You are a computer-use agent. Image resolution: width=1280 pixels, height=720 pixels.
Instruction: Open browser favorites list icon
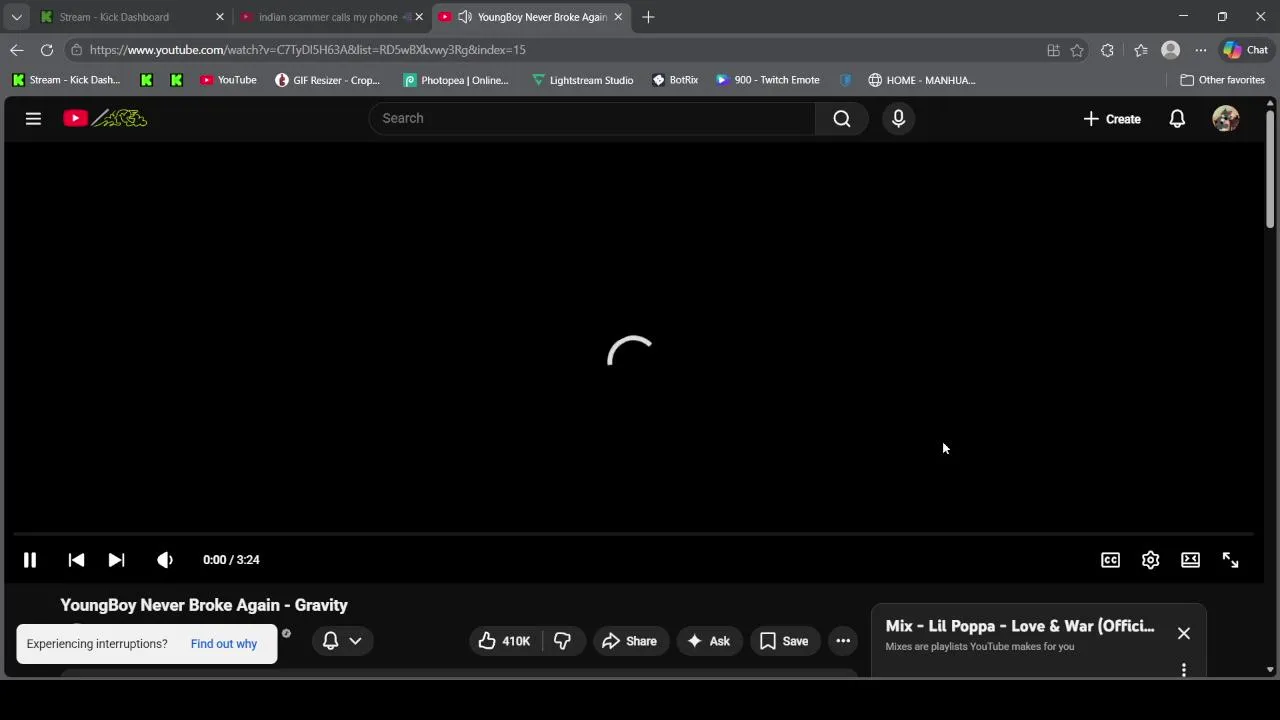(x=1141, y=50)
